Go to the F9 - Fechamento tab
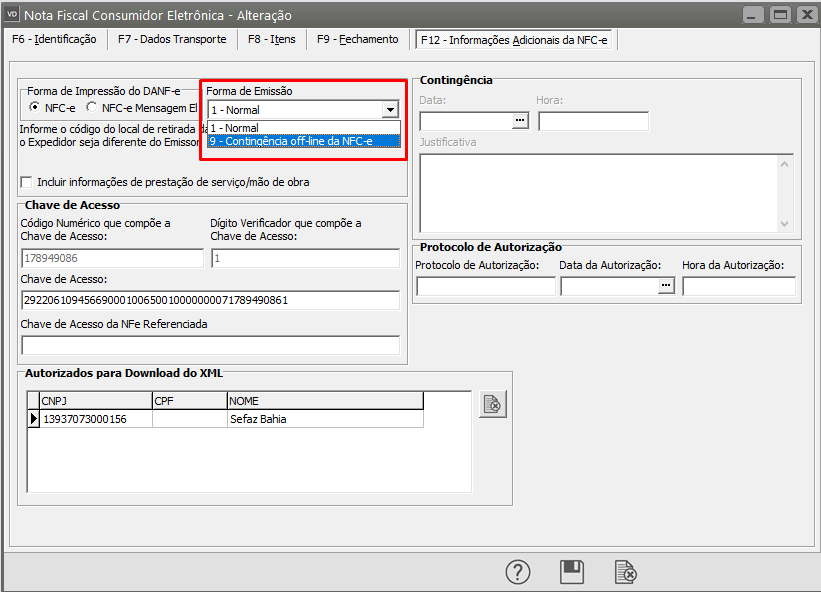 (357, 40)
